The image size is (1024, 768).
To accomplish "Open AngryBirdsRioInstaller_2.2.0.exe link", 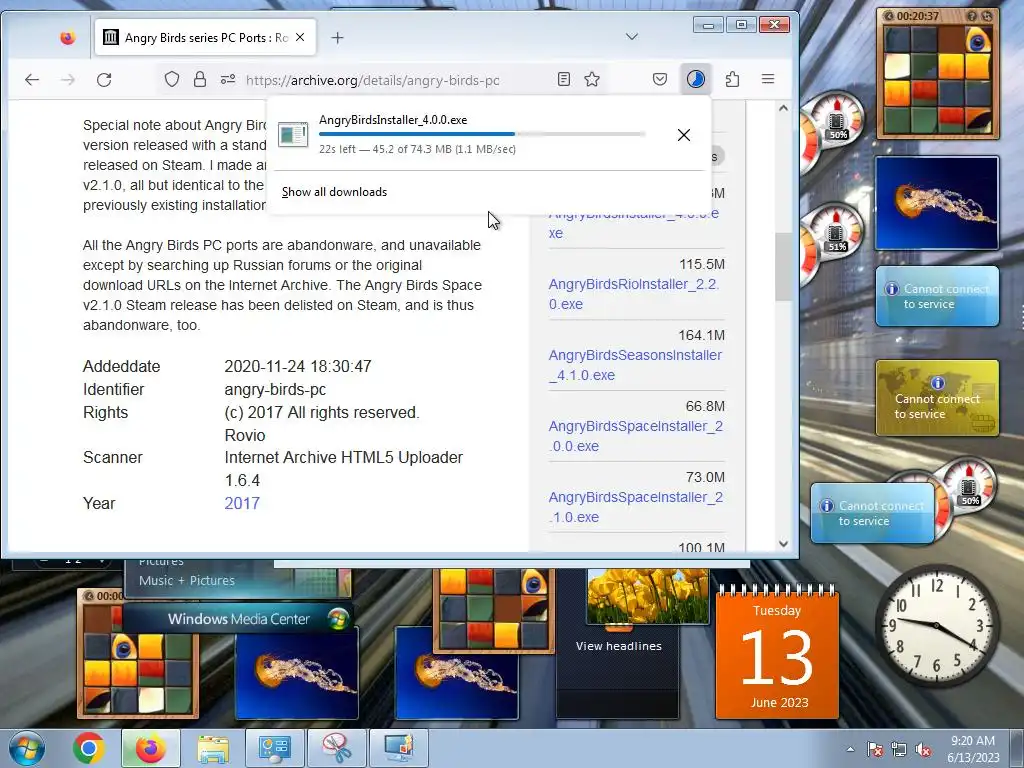I will pos(633,294).
